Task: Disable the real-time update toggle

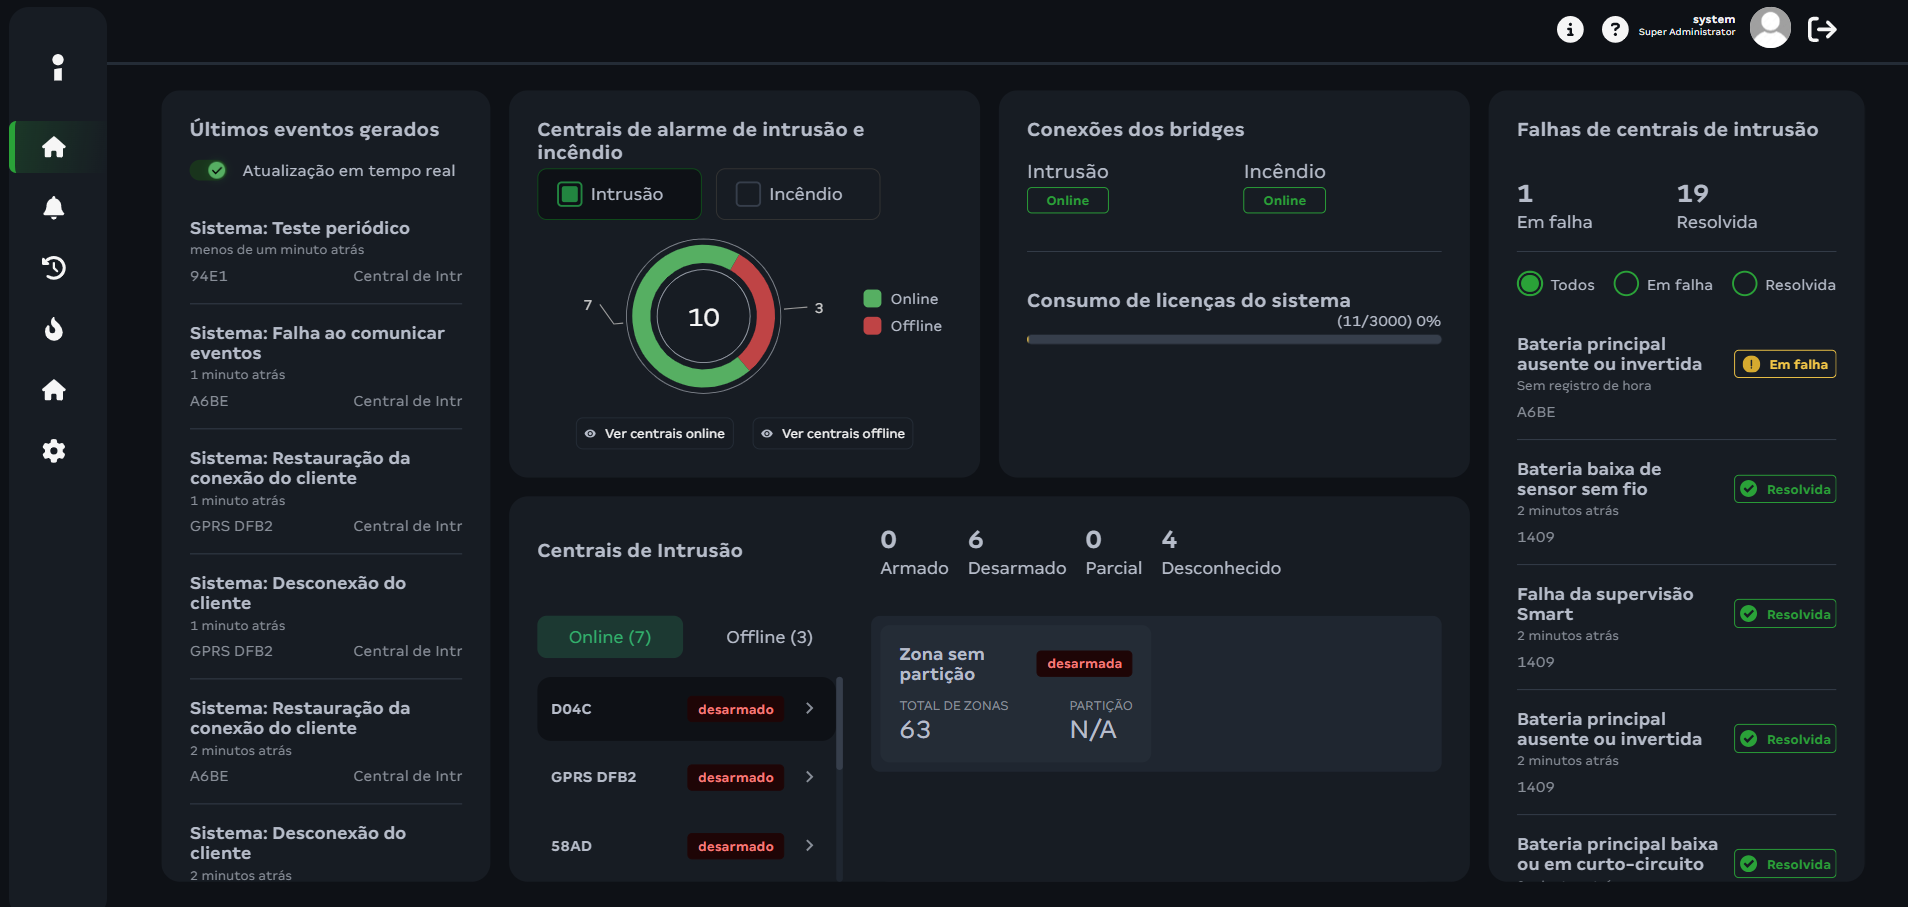Action: (210, 171)
